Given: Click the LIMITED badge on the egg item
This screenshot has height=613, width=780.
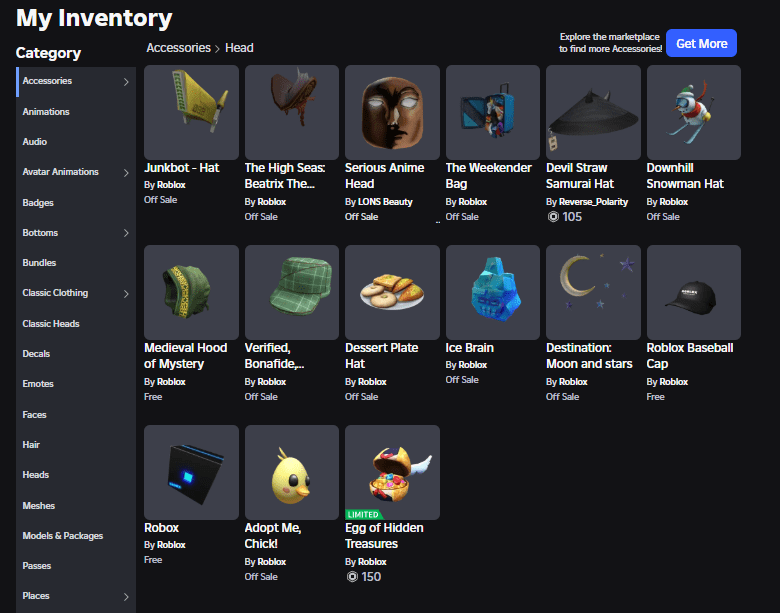Looking at the screenshot, I should pyautogui.click(x=364, y=514).
